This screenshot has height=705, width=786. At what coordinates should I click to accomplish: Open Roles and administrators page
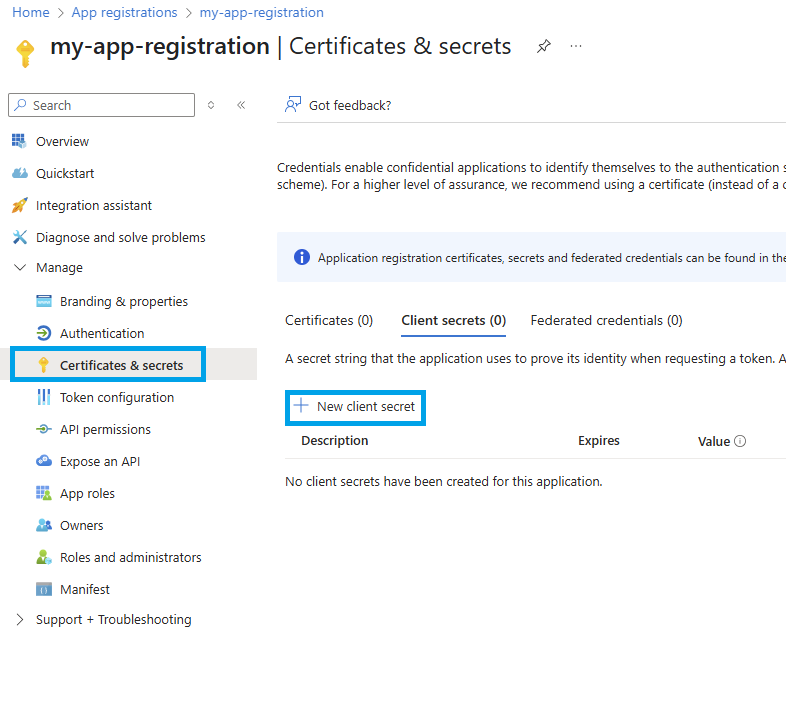coord(130,558)
